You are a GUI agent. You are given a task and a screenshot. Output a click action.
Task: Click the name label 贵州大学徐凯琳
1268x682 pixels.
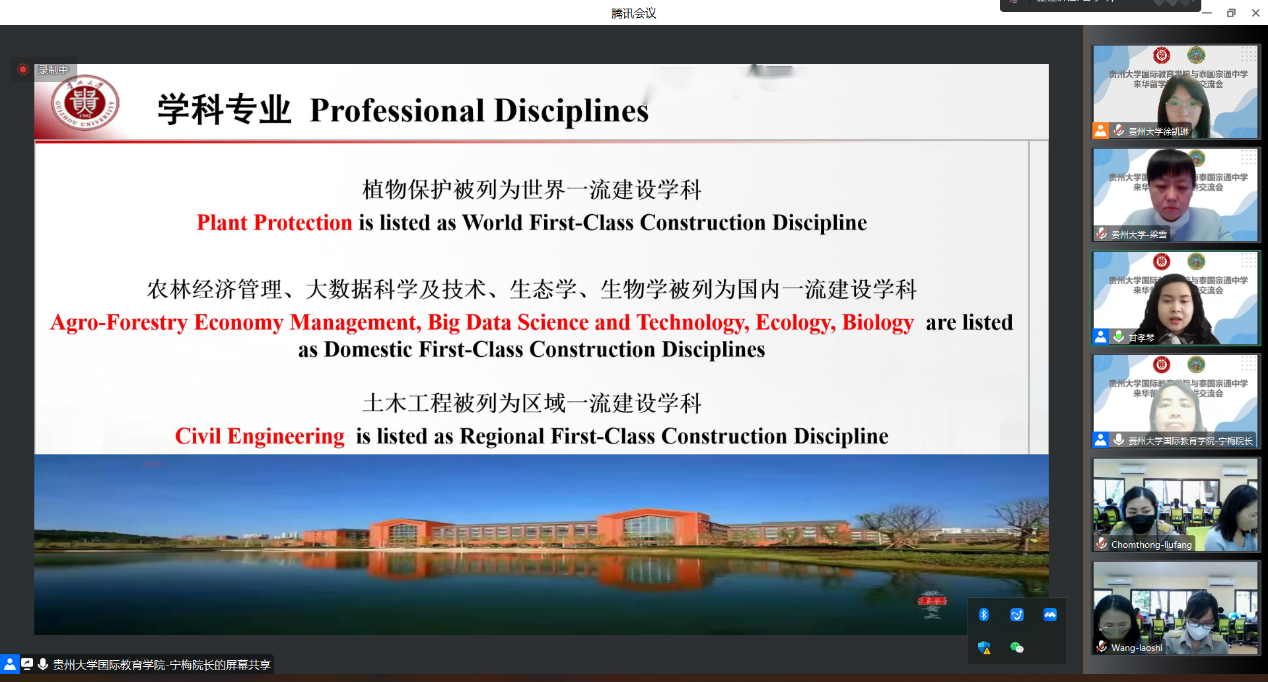[x=1158, y=131]
